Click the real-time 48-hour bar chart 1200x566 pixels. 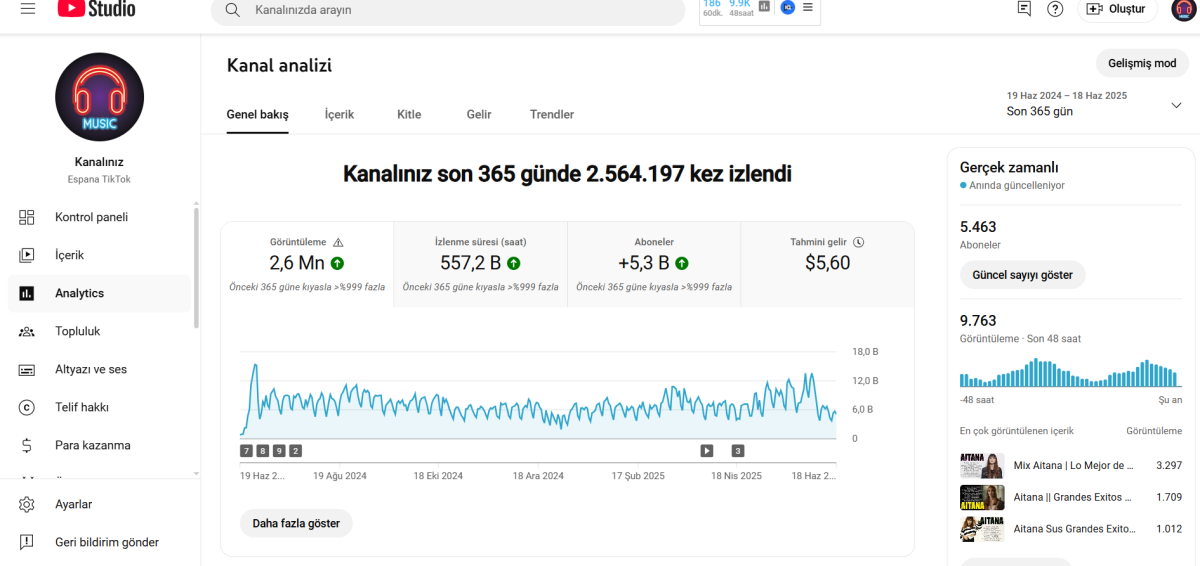[x=1070, y=373]
